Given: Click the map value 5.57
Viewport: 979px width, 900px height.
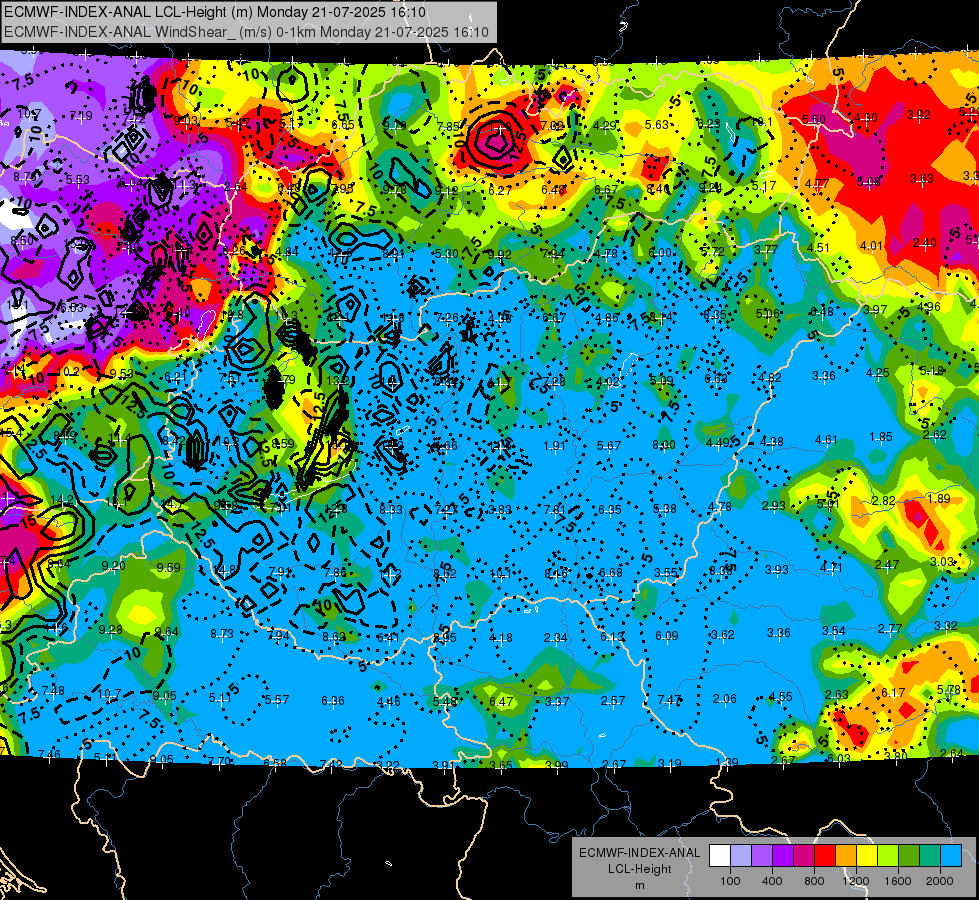Looking at the screenshot, I should (x=277, y=700).
